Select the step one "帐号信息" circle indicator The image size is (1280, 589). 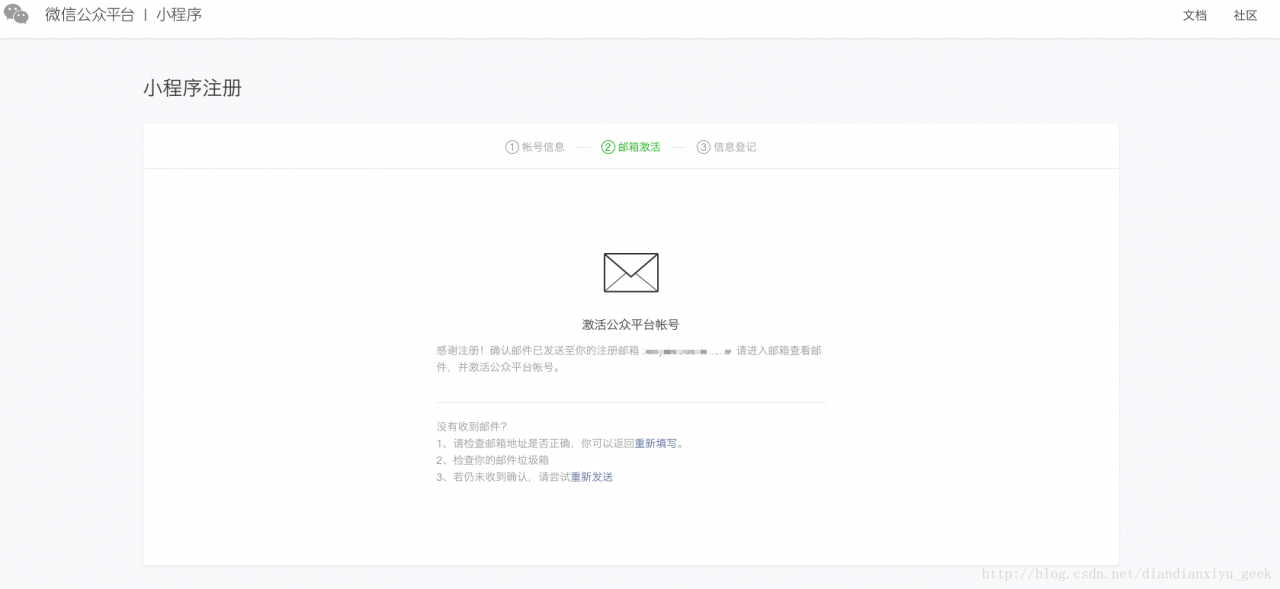coord(511,146)
